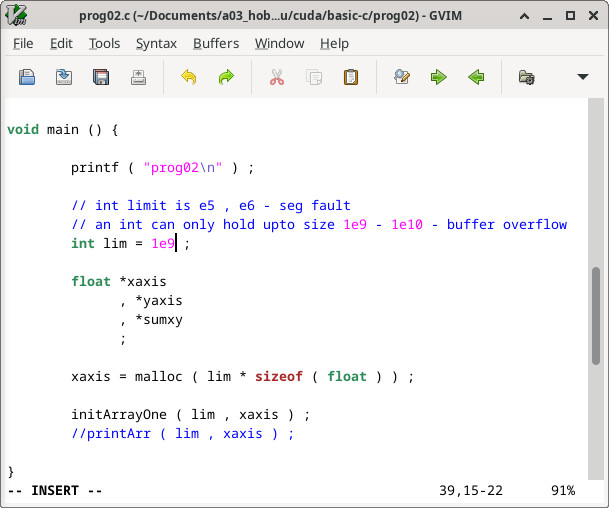Open the Find and Replace tool icon
Screen dimensions: 609x508
402,77
